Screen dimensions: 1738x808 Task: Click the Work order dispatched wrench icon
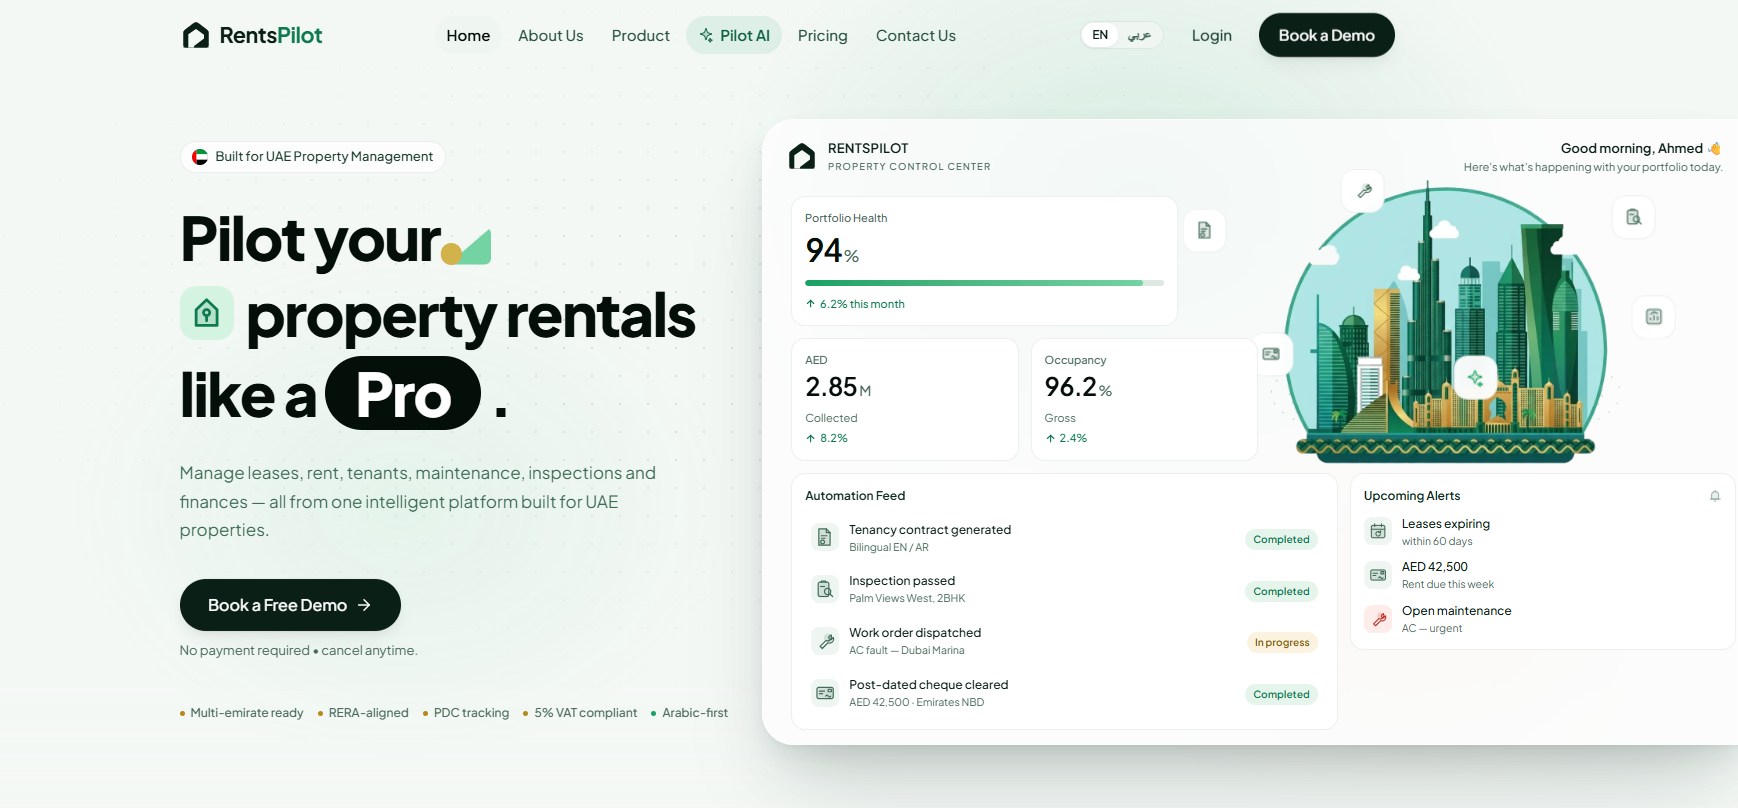point(824,641)
